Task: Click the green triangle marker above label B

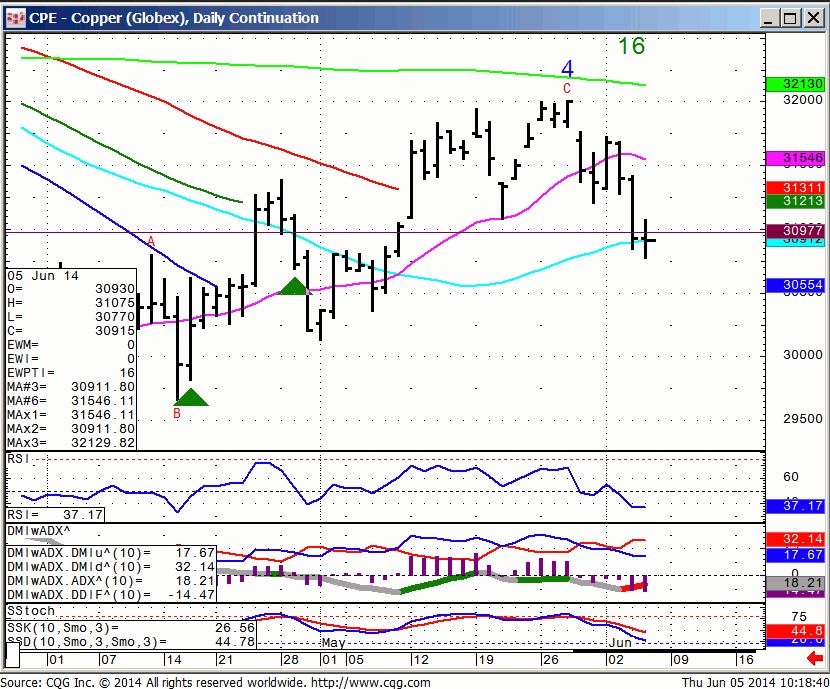Action: click(x=191, y=396)
